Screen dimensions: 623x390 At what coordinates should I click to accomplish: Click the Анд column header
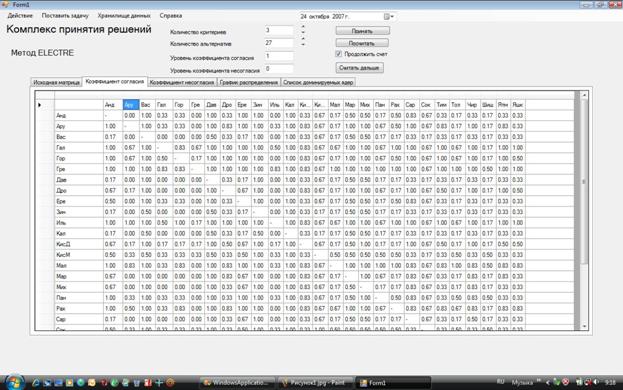113,105
